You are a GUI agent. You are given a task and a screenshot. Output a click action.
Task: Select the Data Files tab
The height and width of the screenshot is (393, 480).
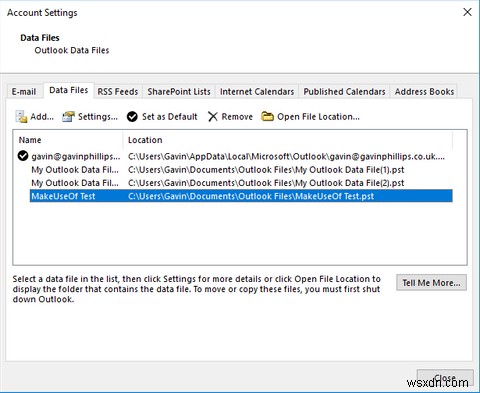coord(69,90)
